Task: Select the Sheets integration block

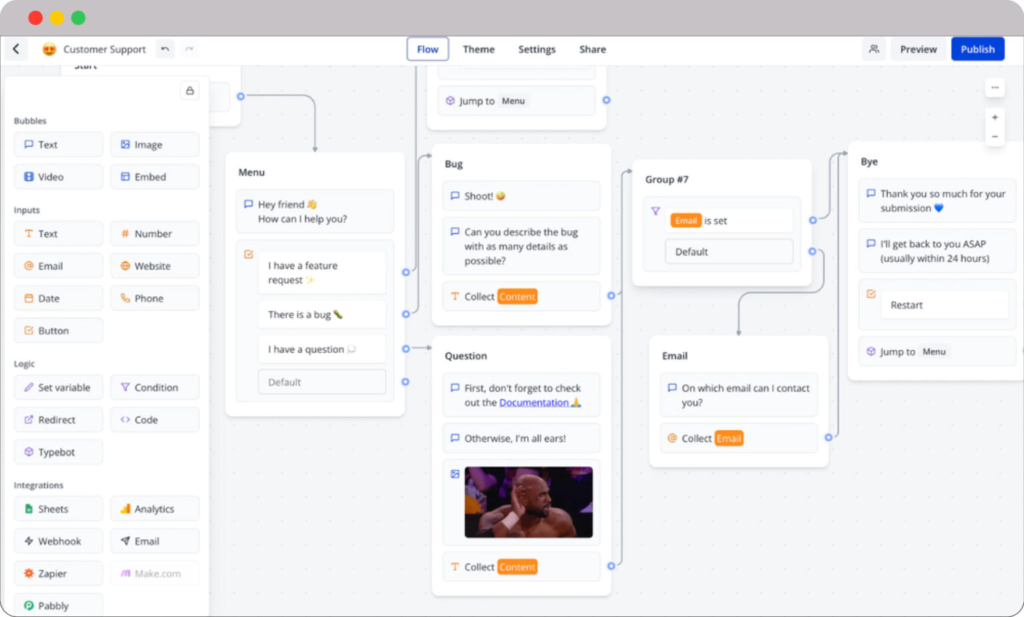Action: 57,508
